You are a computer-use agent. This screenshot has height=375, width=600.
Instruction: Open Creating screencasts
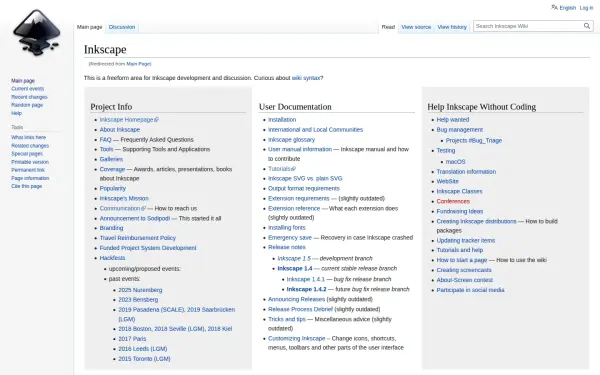pyautogui.click(x=464, y=270)
